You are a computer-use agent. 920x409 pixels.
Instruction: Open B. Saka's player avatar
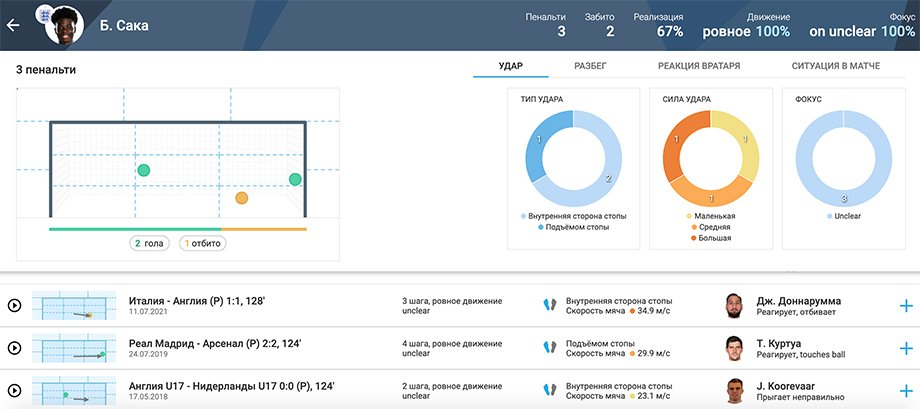pyautogui.click(x=64, y=26)
